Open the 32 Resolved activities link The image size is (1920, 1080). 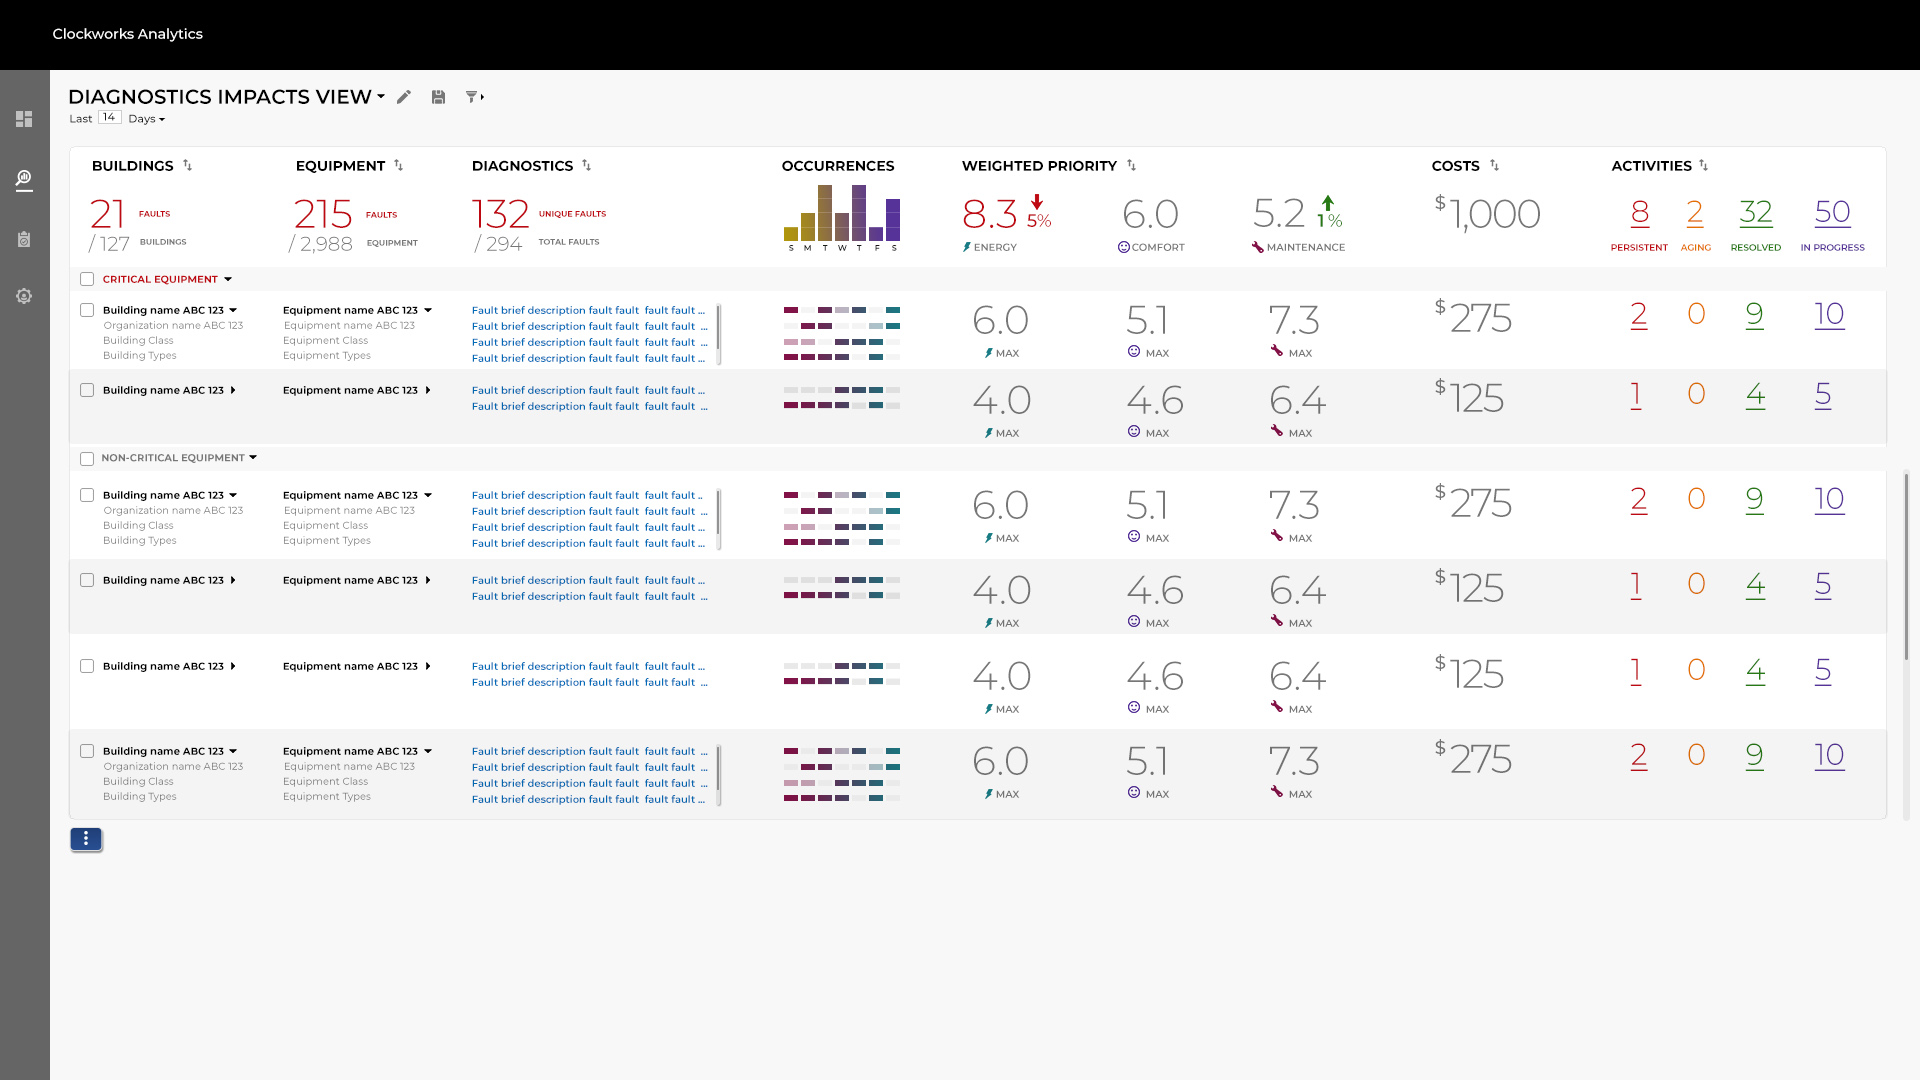point(1755,212)
